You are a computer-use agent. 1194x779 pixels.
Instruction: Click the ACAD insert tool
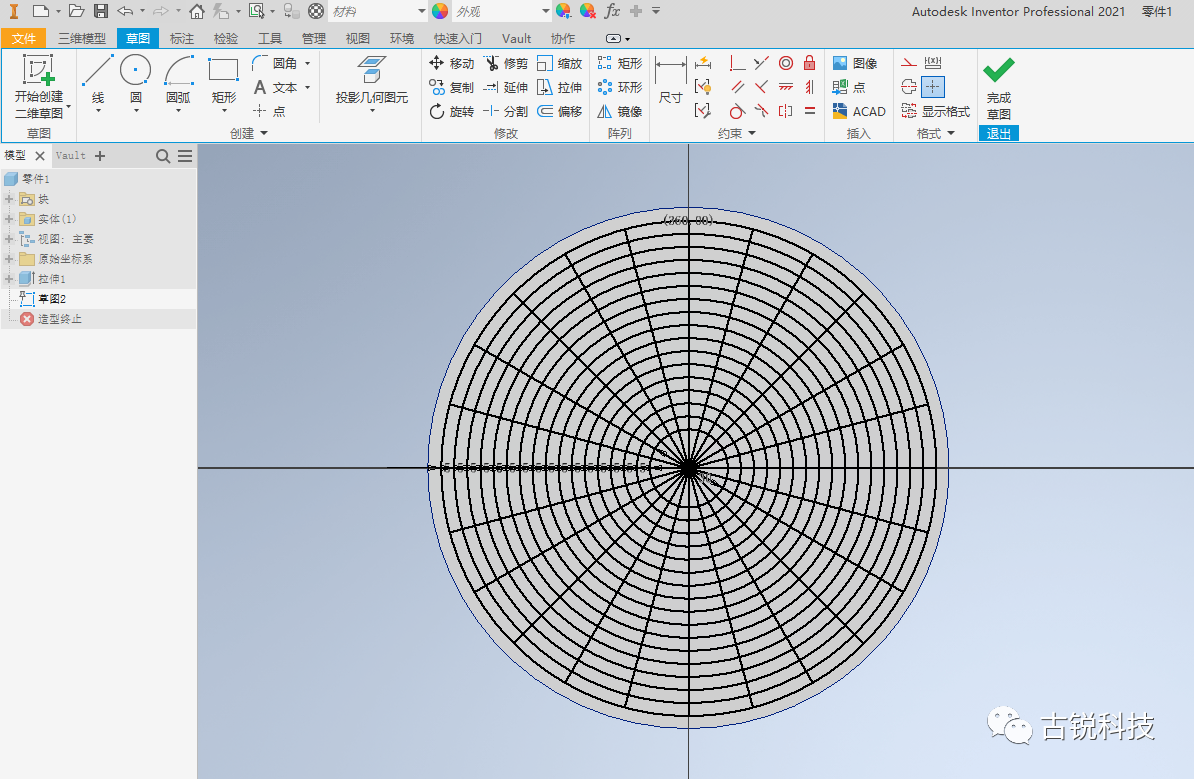tap(859, 111)
